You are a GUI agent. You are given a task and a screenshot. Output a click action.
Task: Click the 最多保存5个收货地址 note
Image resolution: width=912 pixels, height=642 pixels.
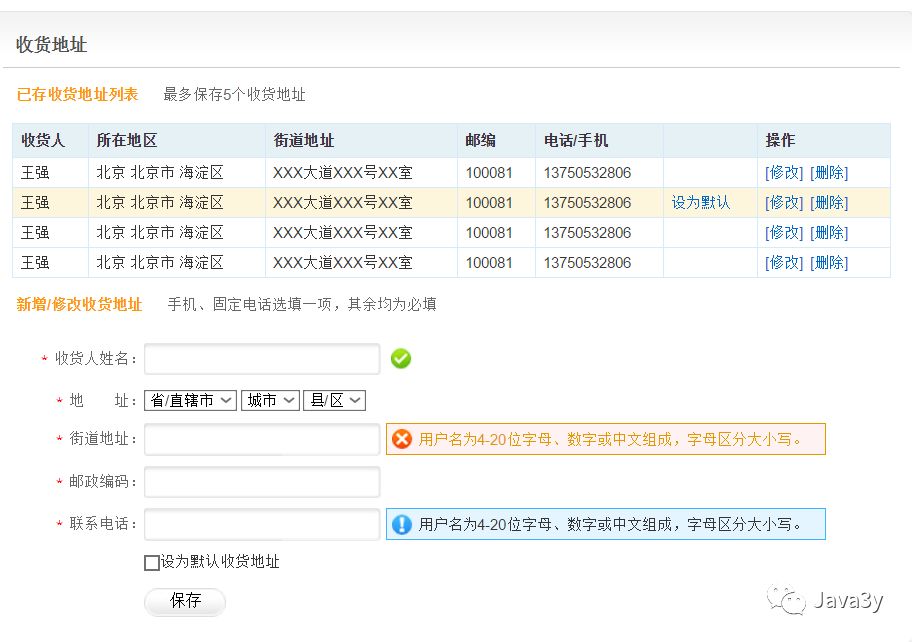pyautogui.click(x=234, y=94)
